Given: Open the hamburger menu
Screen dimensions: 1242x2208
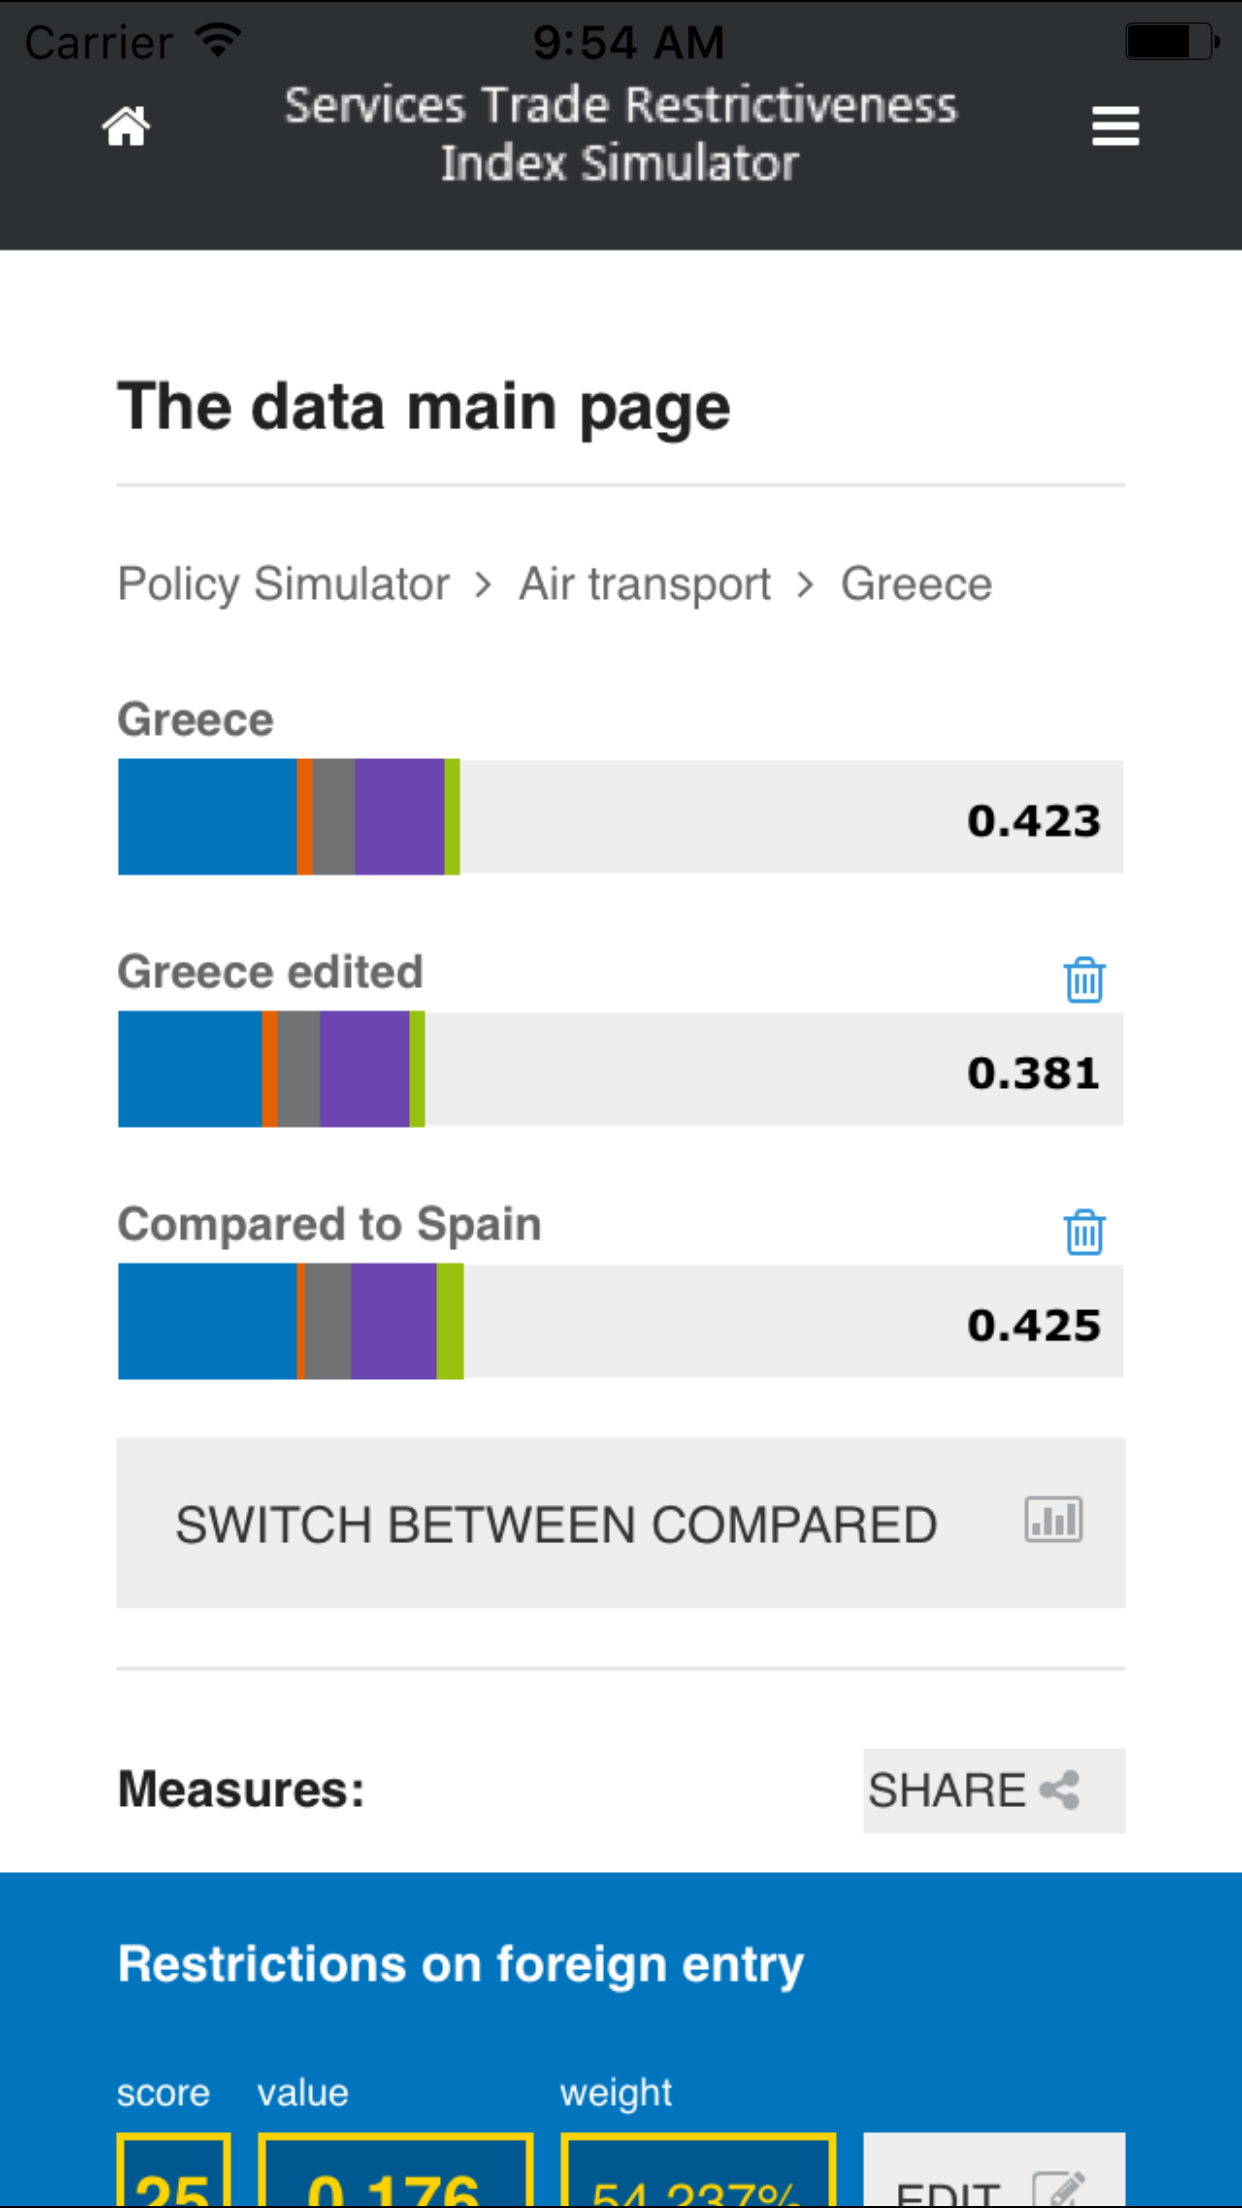Looking at the screenshot, I should [x=1115, y=127].
